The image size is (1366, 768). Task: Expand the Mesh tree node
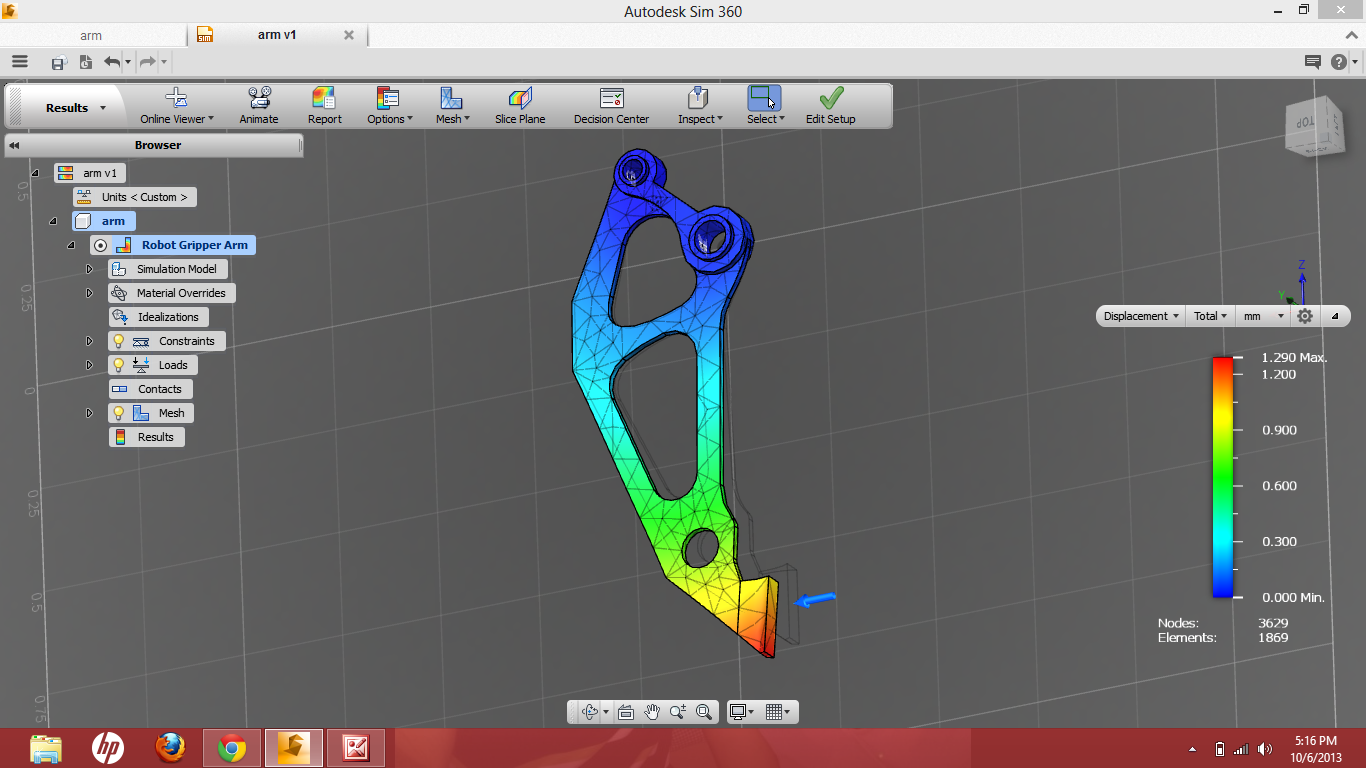tap(89, 413)
